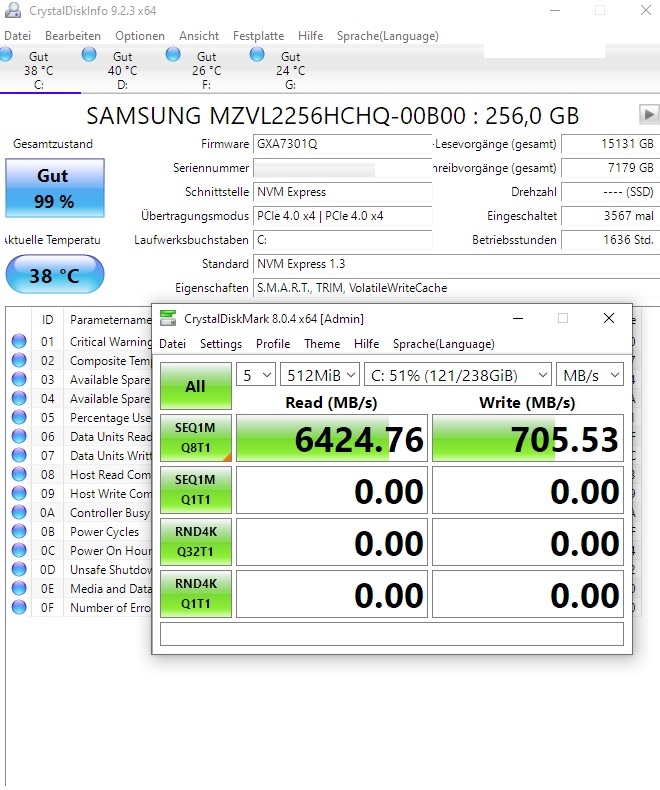
Task: Click SEQ1M Q8T1 read result 6424.76
Action: tap(332, 438)
